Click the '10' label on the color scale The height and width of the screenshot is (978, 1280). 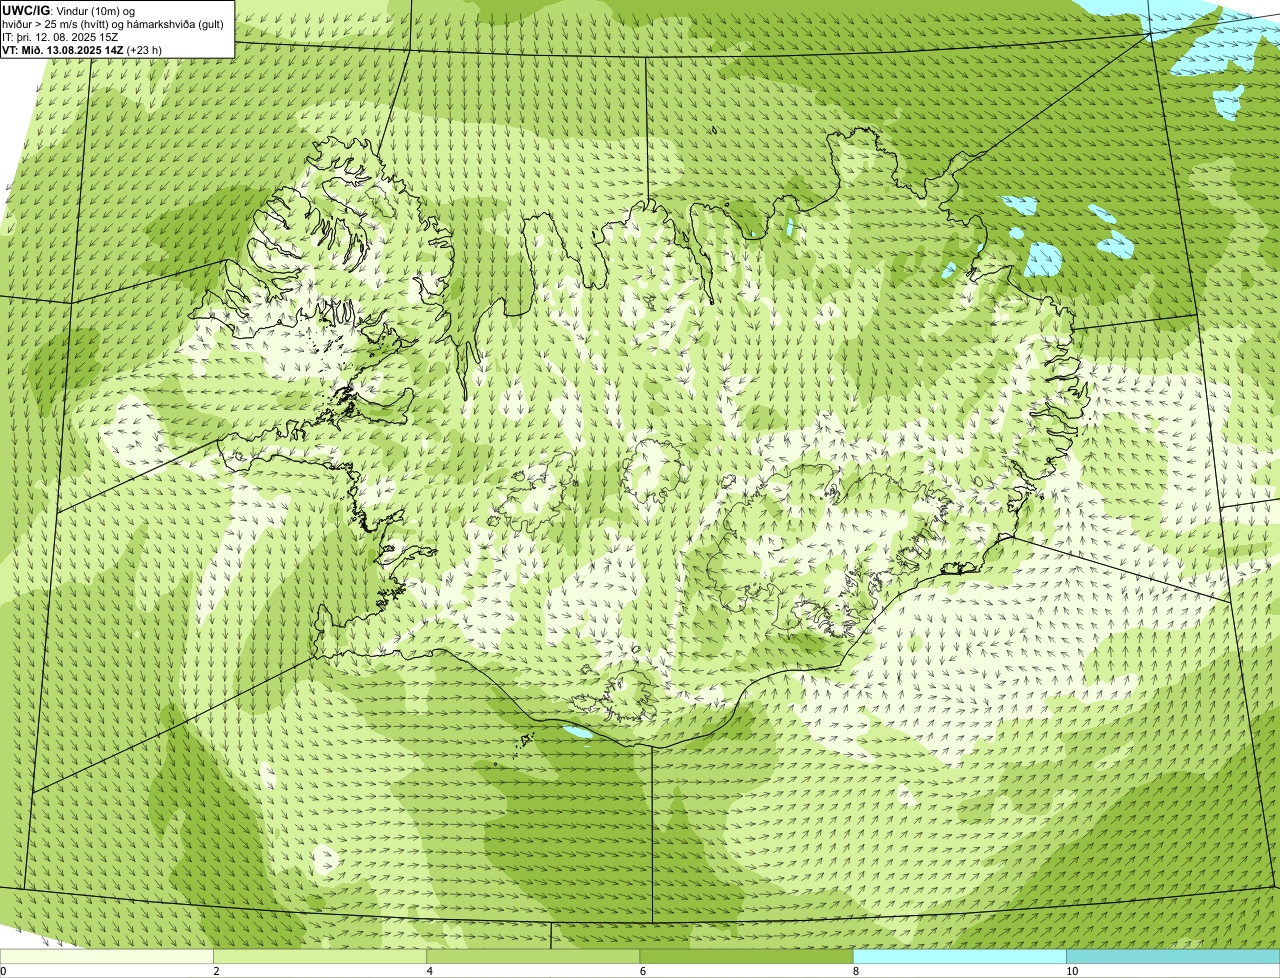point(1071,971)
